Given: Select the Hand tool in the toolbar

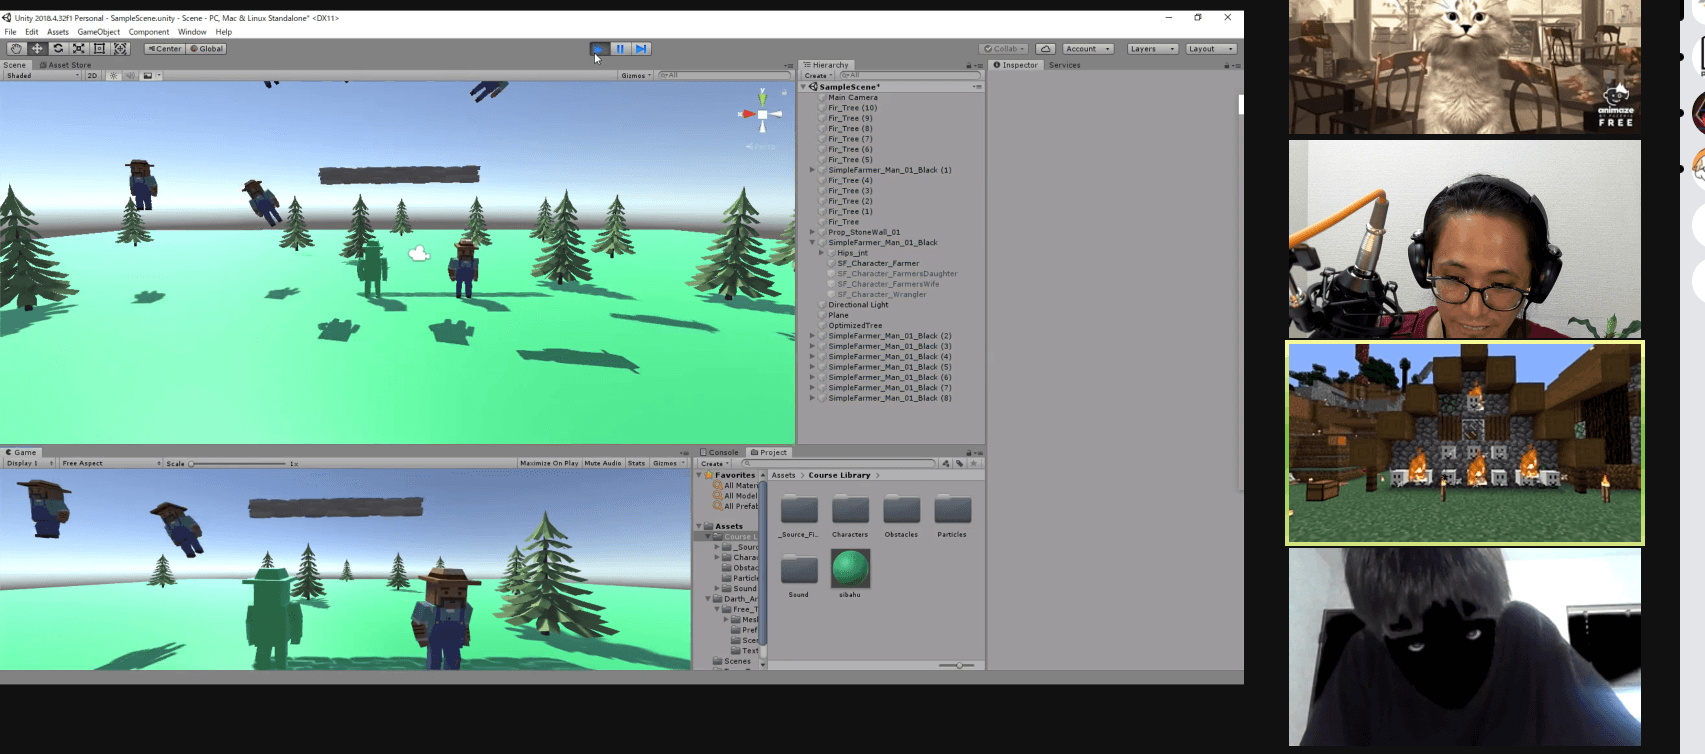Looking at the screenshot, I should [16, 49].
